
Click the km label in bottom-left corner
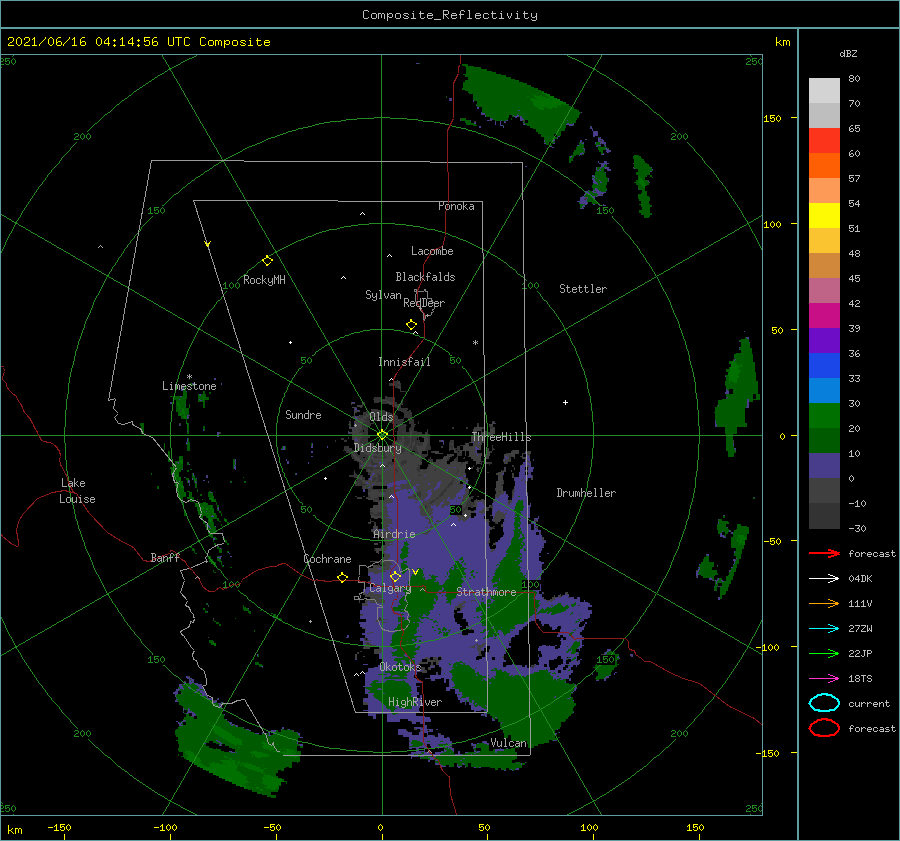point(15,830)
